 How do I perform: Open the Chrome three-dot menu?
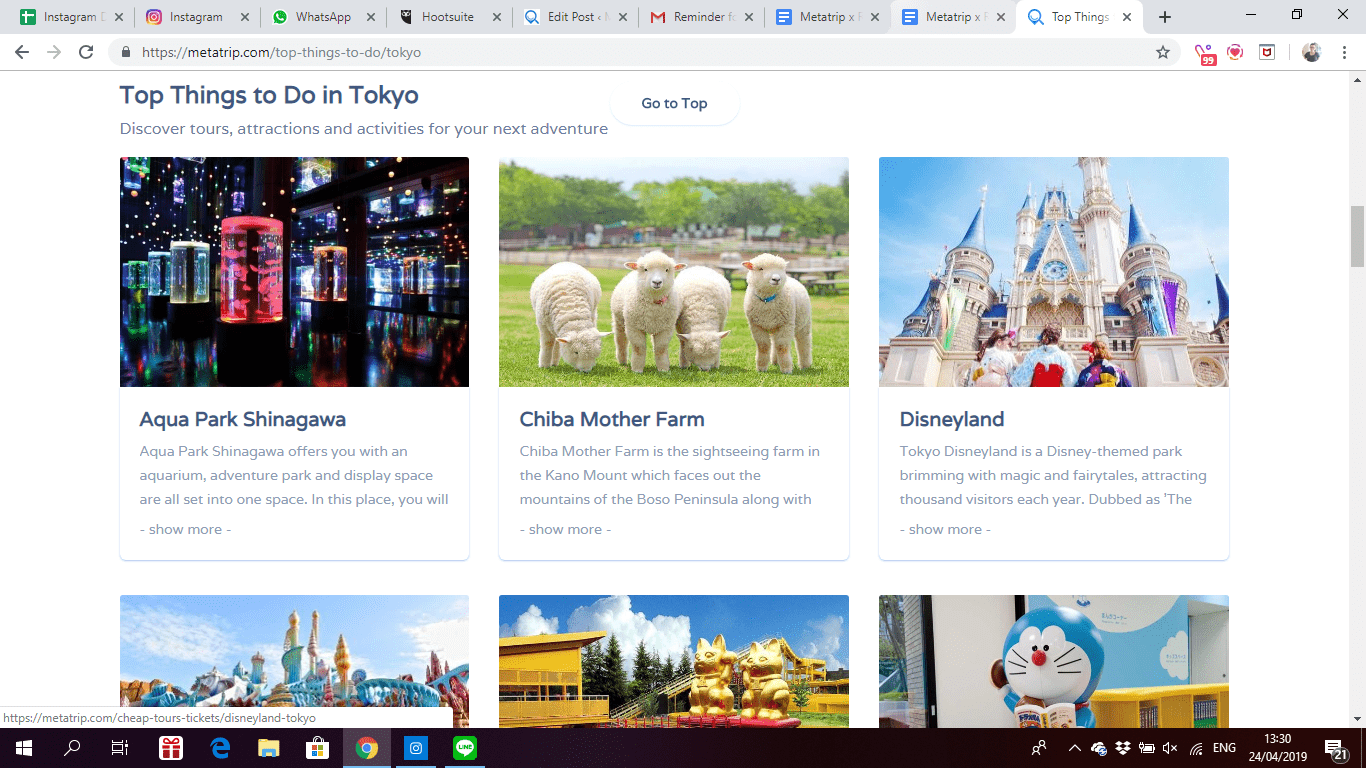click(1343, 52)
